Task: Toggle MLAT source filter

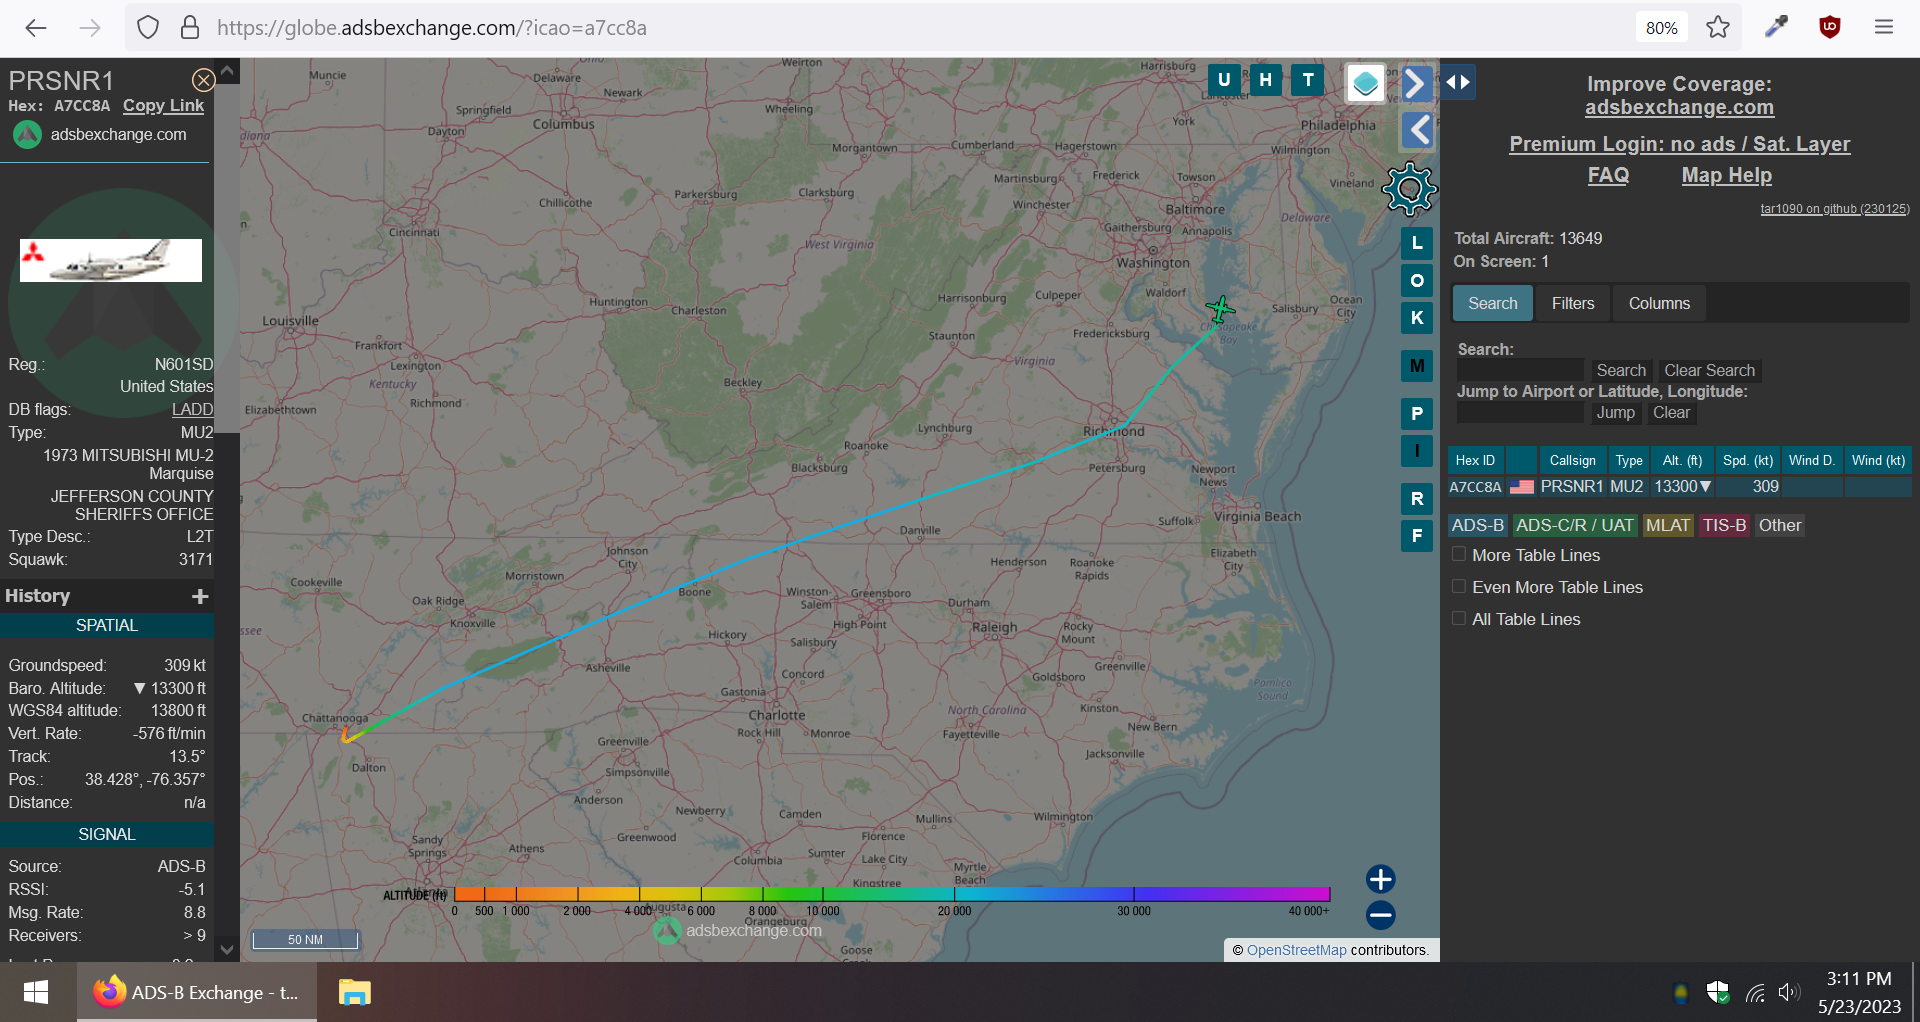Action: pos(1668,526)
